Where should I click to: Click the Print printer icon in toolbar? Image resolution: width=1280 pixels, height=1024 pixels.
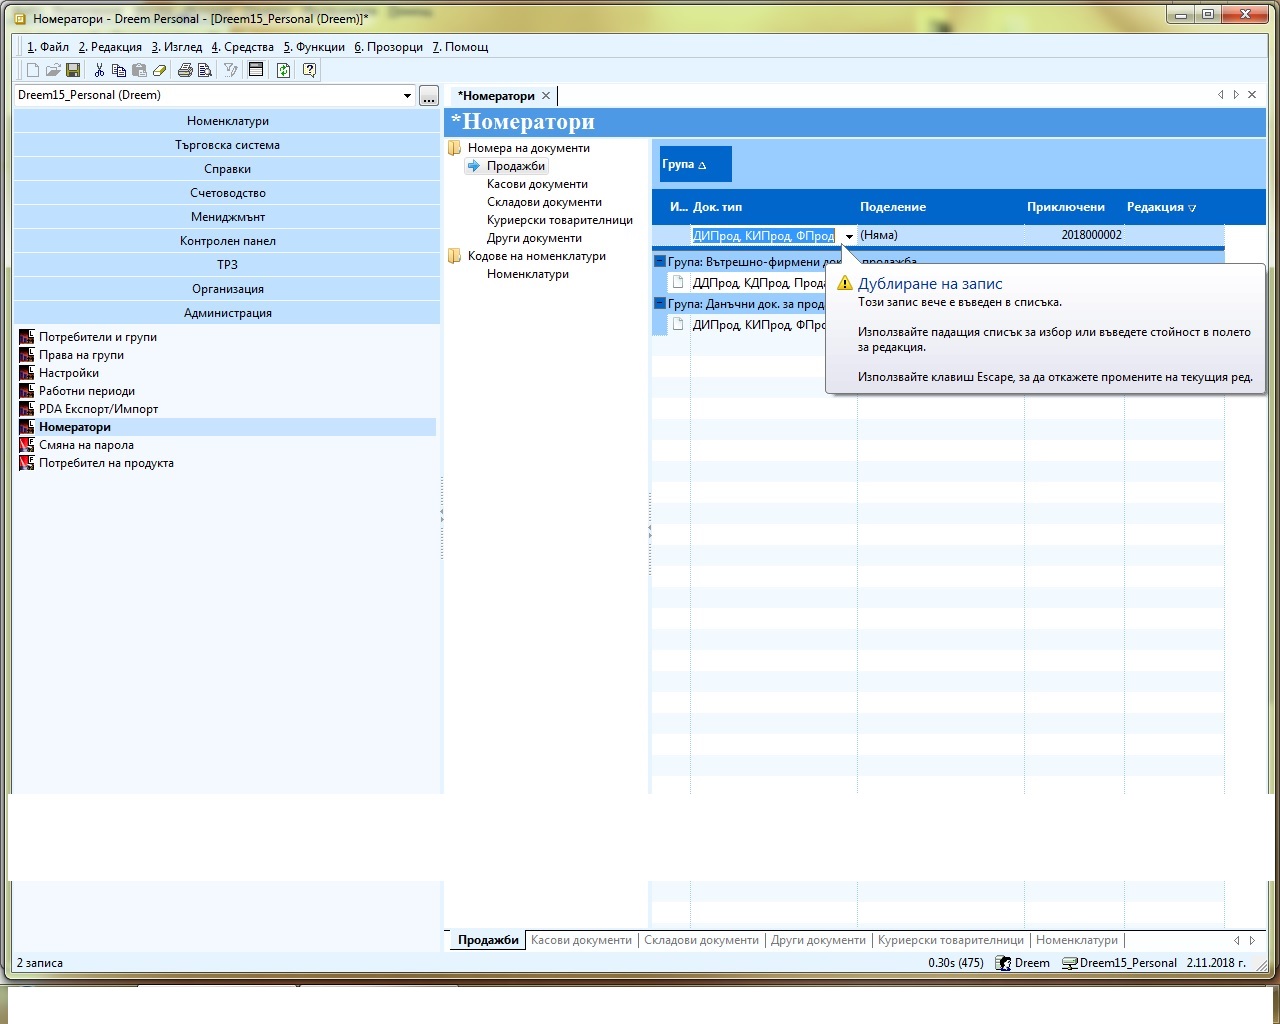(185, 70)
